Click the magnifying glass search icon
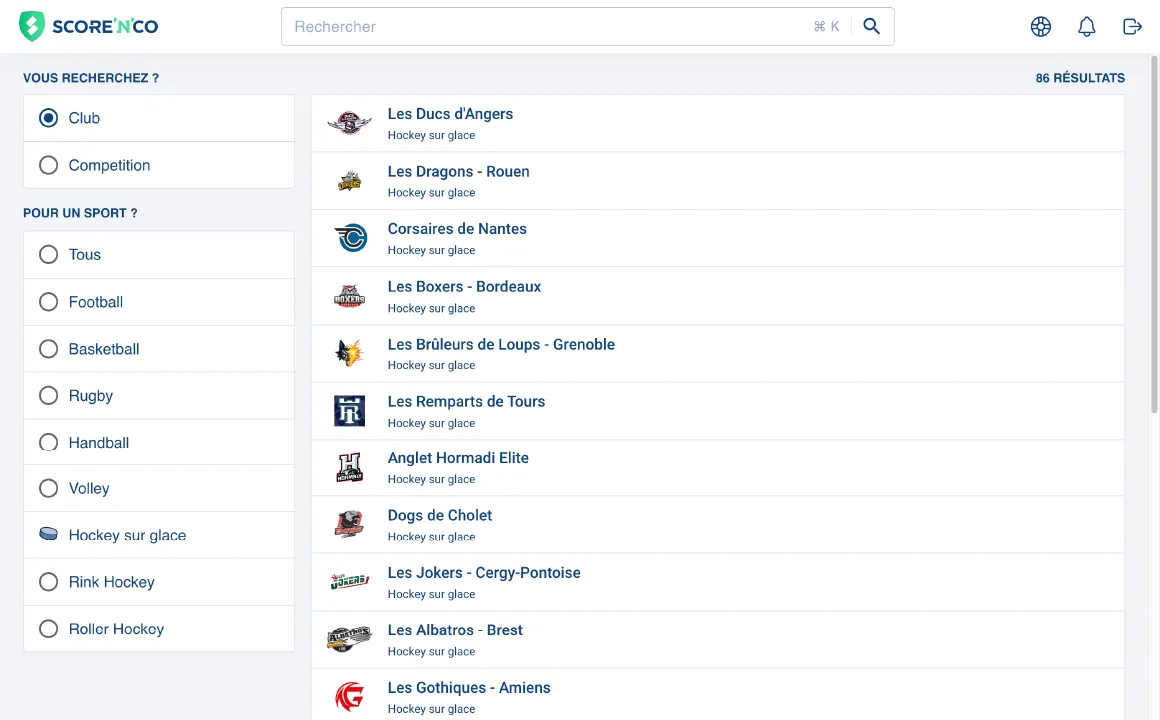This screenshot has height=720, width=1160. tap(871, 27)
